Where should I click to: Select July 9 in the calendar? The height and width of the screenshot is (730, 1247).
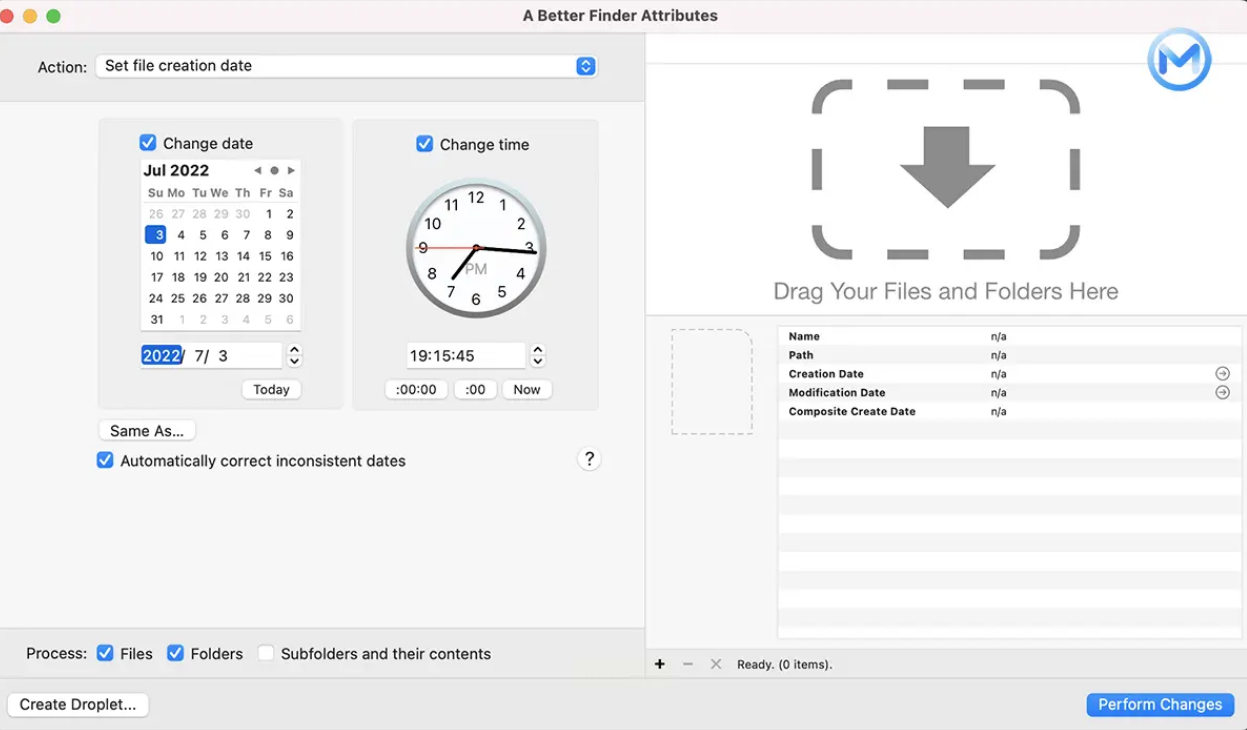[x=290, y=235]
